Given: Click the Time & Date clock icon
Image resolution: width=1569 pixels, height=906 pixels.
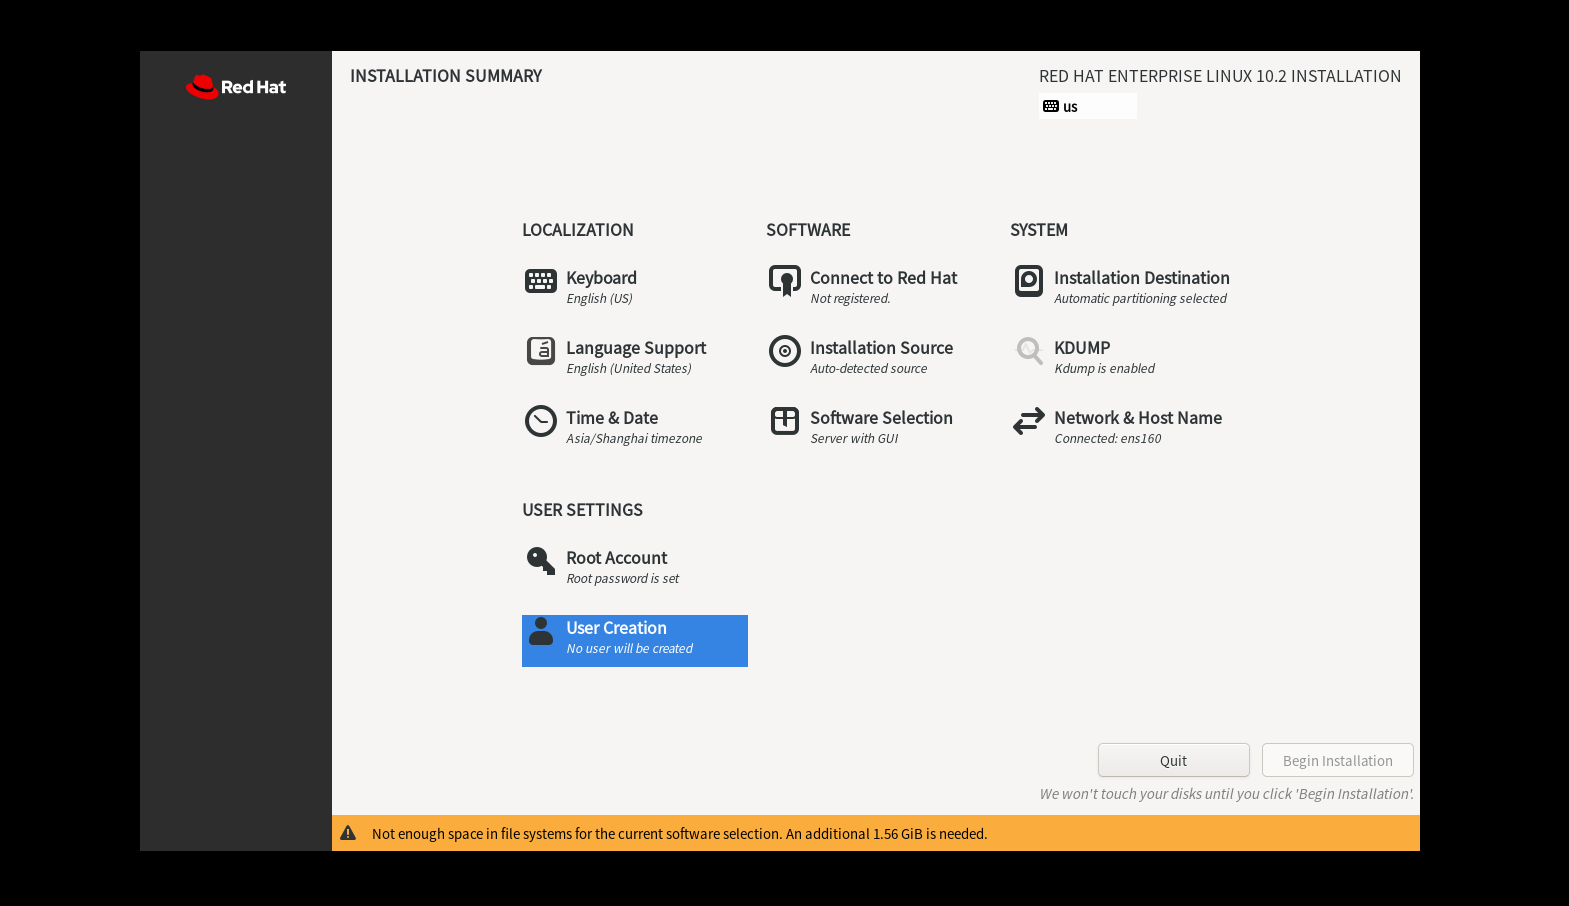Looking at the screenshot, I should click(x=541, y=421).
